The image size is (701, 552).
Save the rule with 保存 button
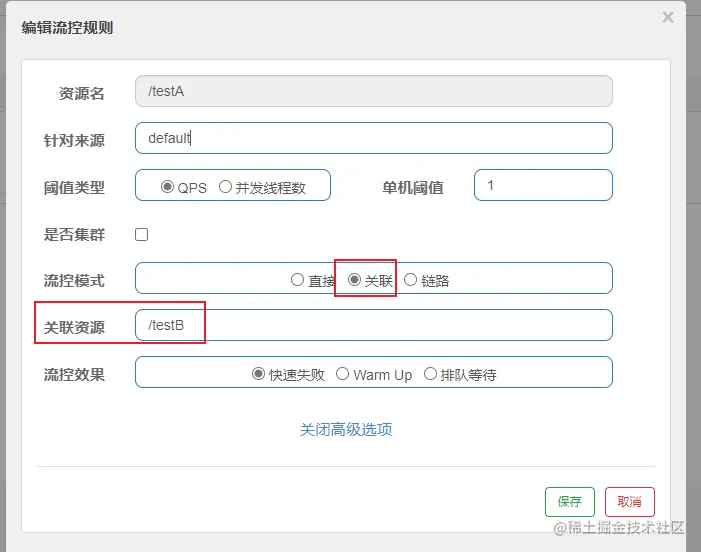point(570,501)
